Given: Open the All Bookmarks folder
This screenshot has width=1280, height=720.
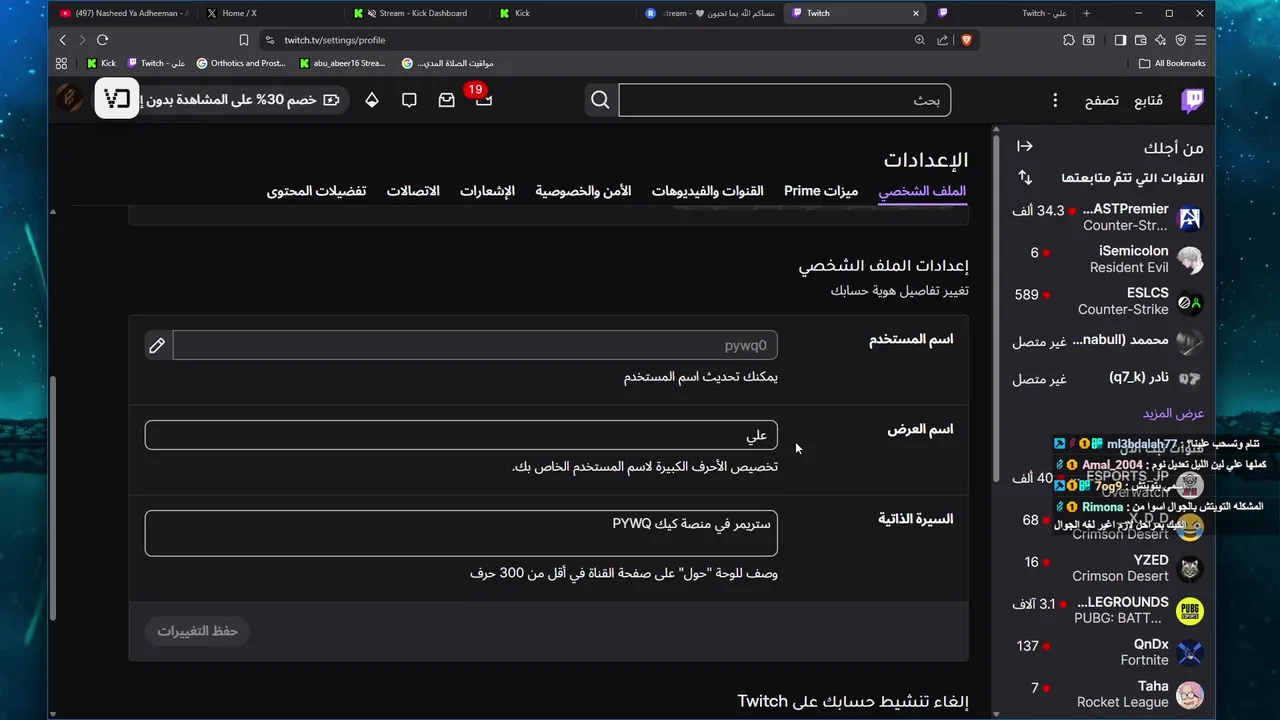Looking at the screenshot, I should tap(1172, 63).
